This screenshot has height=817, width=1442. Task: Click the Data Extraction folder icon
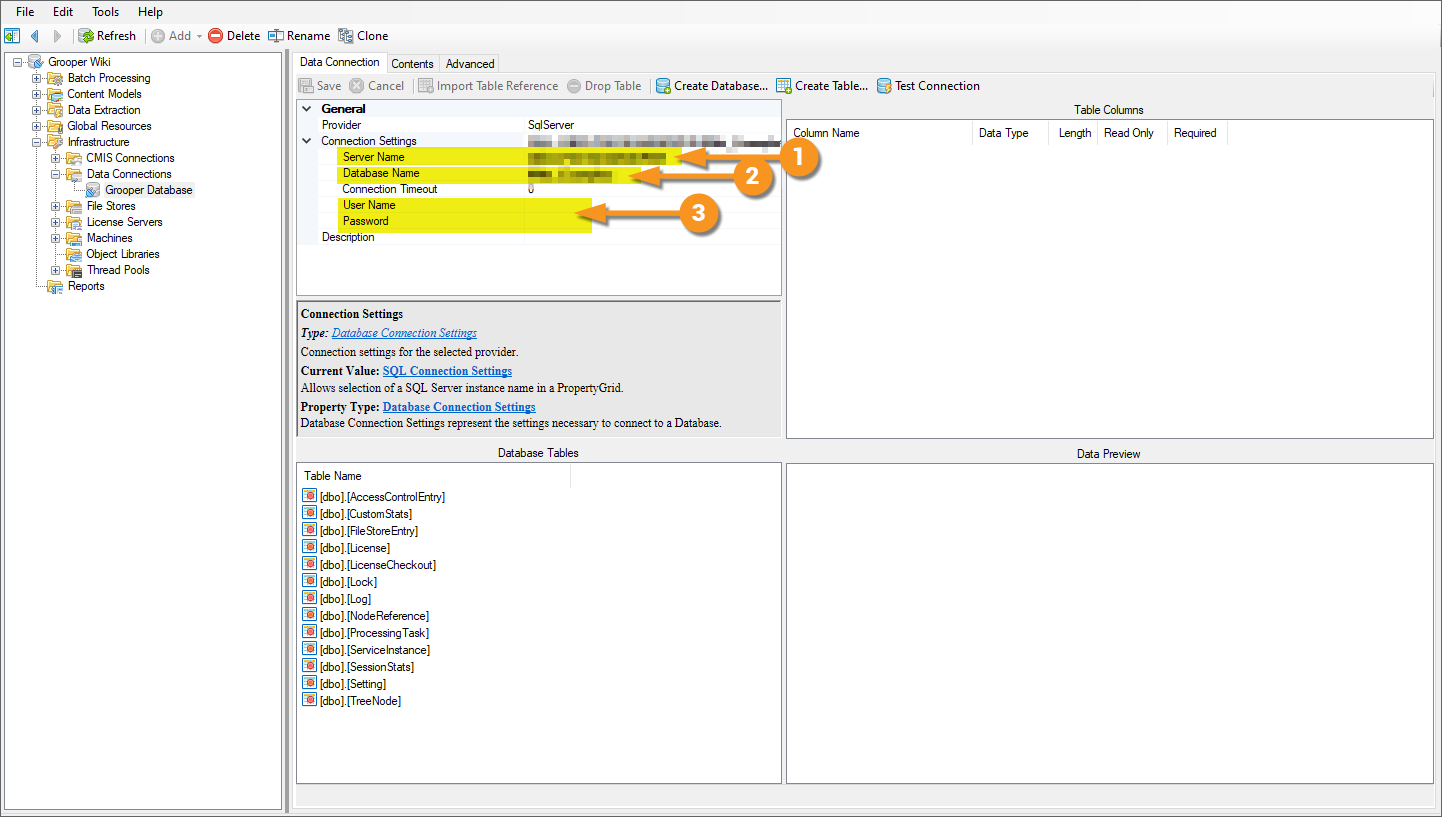pyautogui.click(x=56, y=110)
